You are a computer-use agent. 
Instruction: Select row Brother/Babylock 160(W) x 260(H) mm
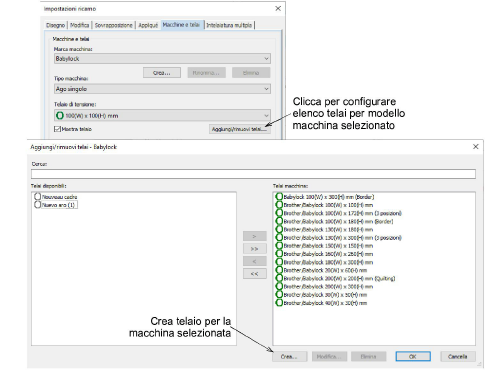[x=324, y=254]
